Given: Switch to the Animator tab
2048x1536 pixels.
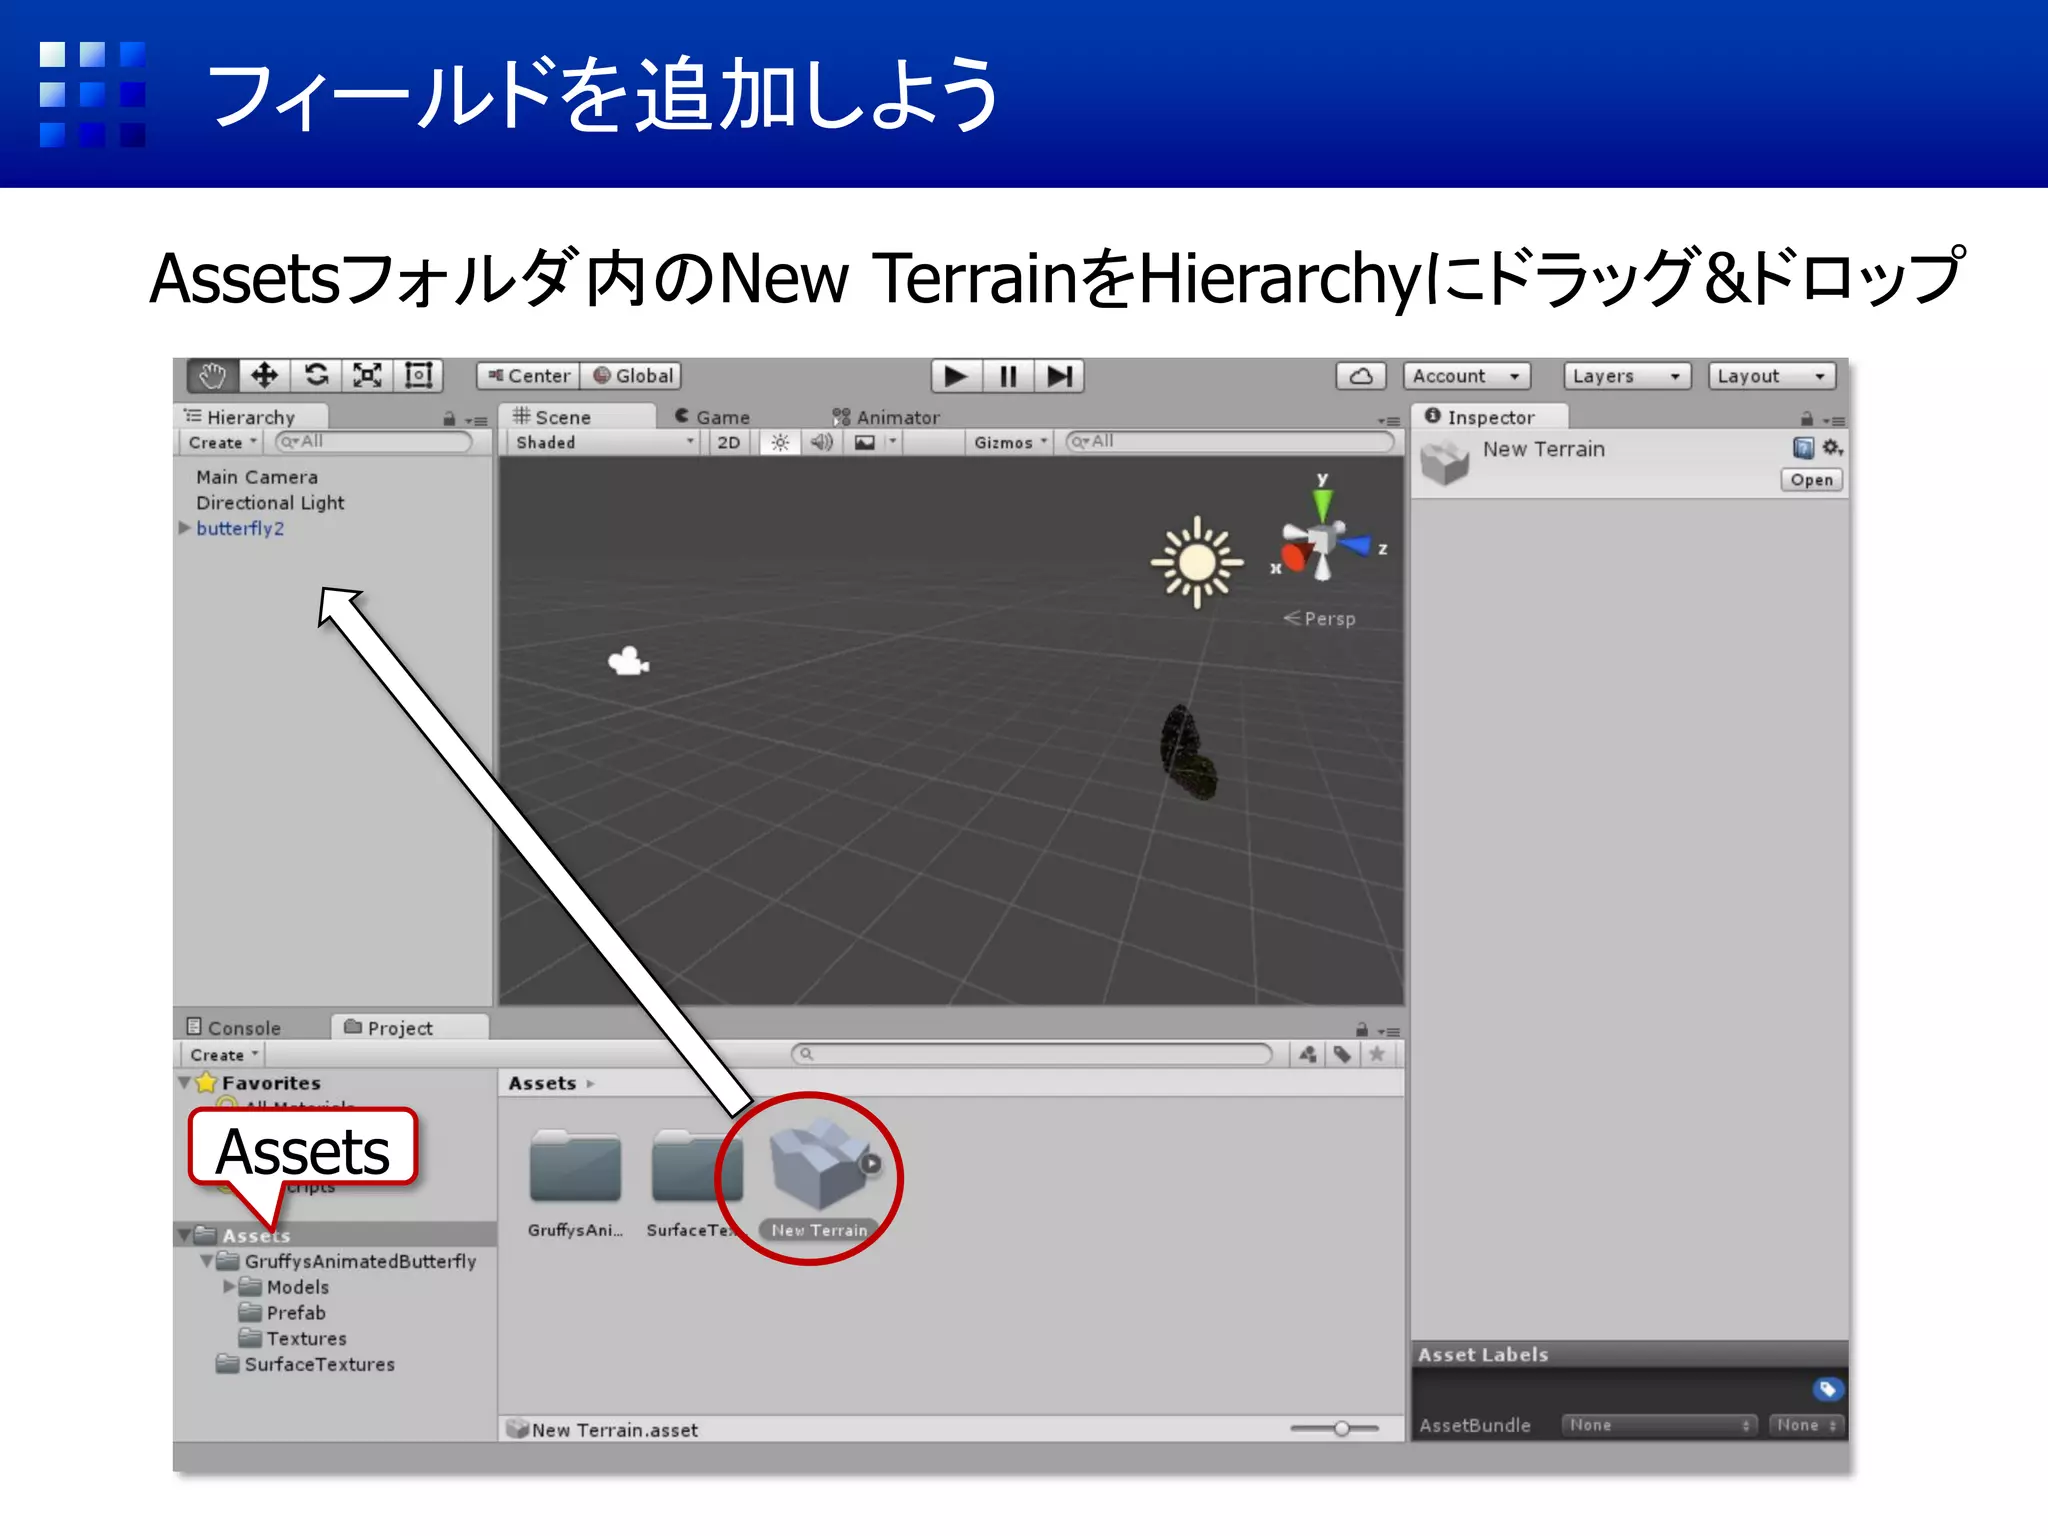Looking at the screenshot, I should coord(886,417).
